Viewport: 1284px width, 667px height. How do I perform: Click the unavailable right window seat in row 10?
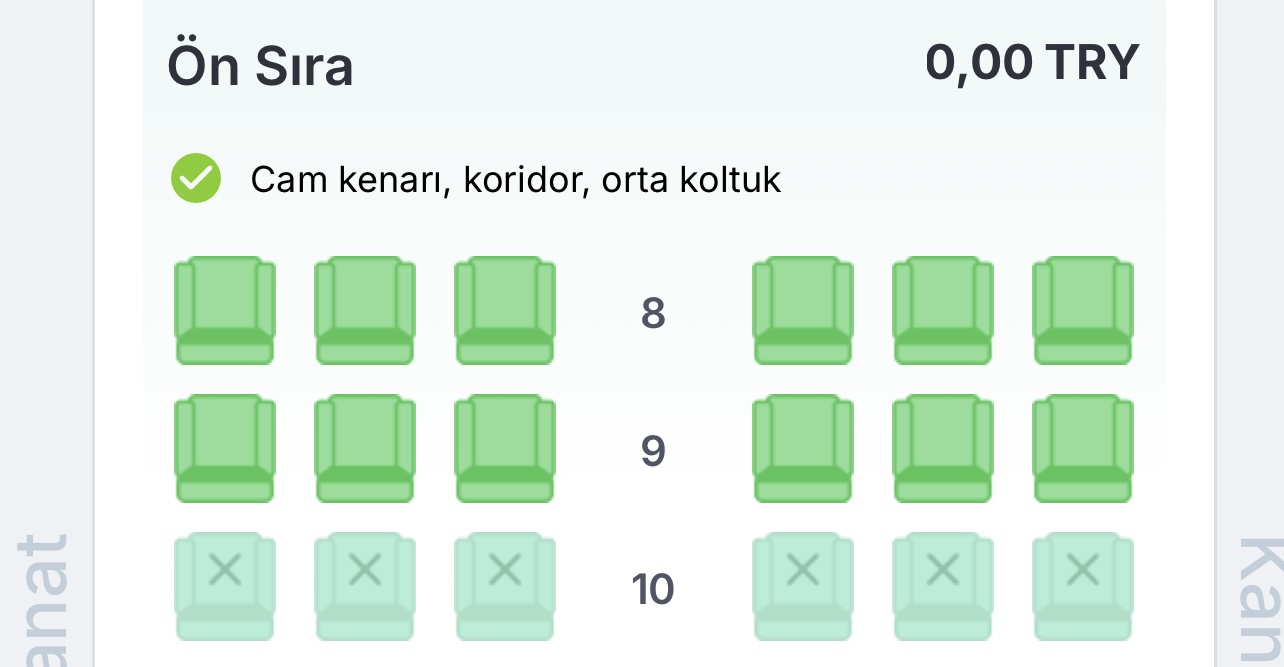coord(1082,586)
